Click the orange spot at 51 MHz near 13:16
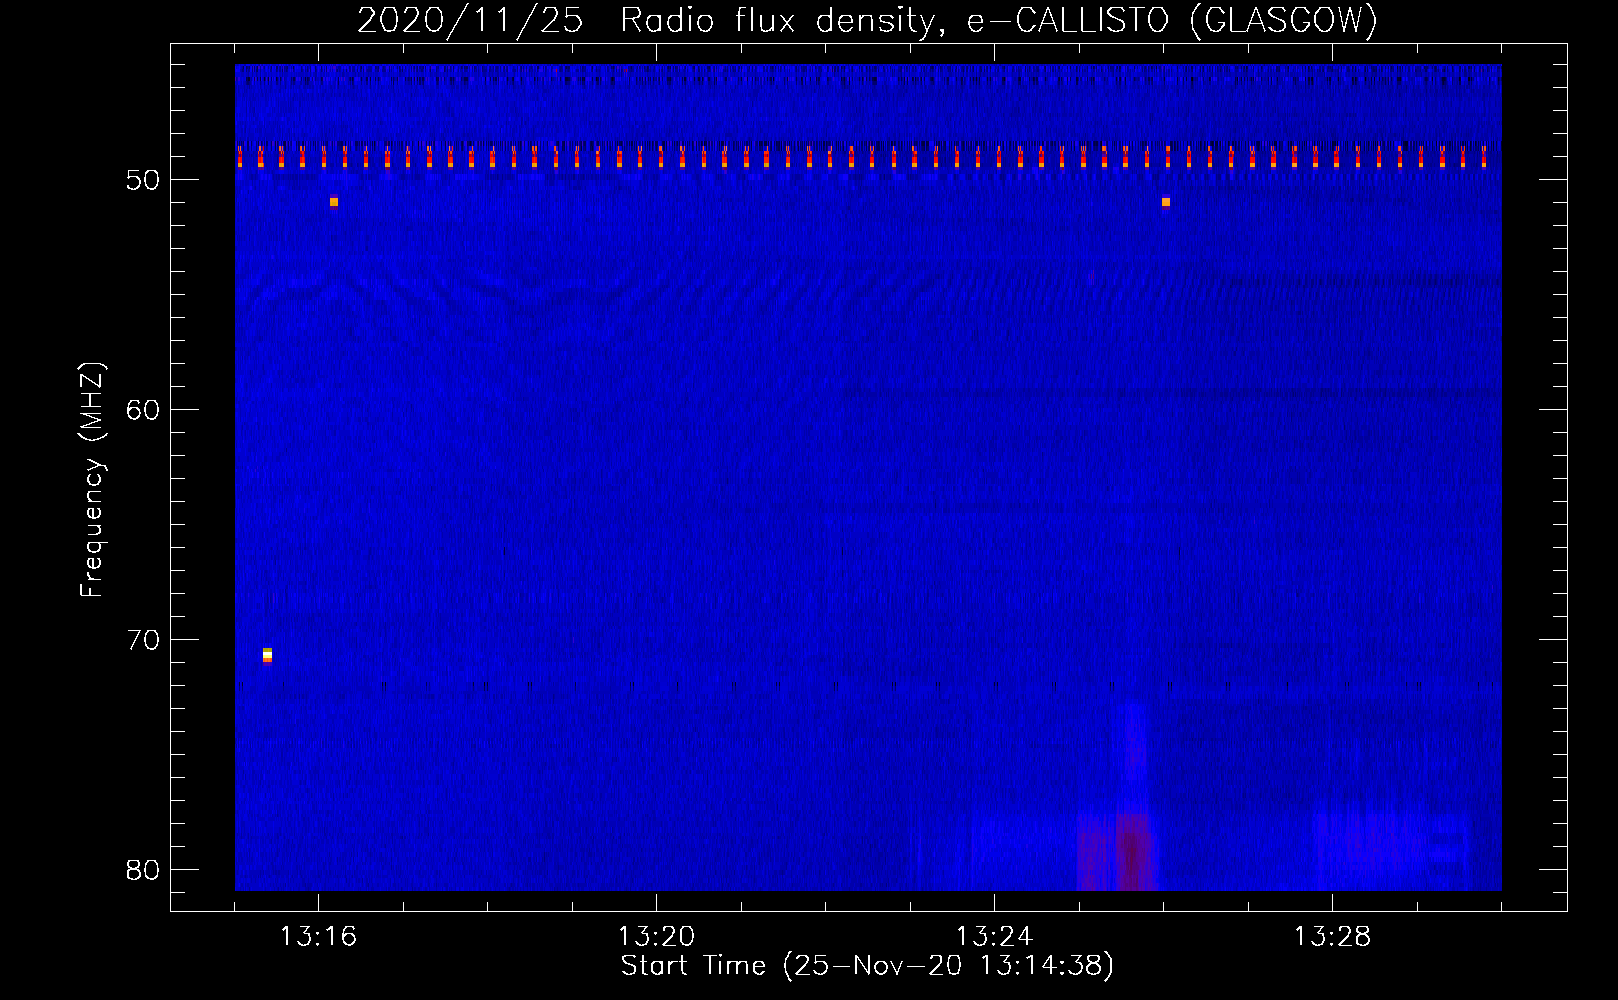 click(x=334, y=202)
